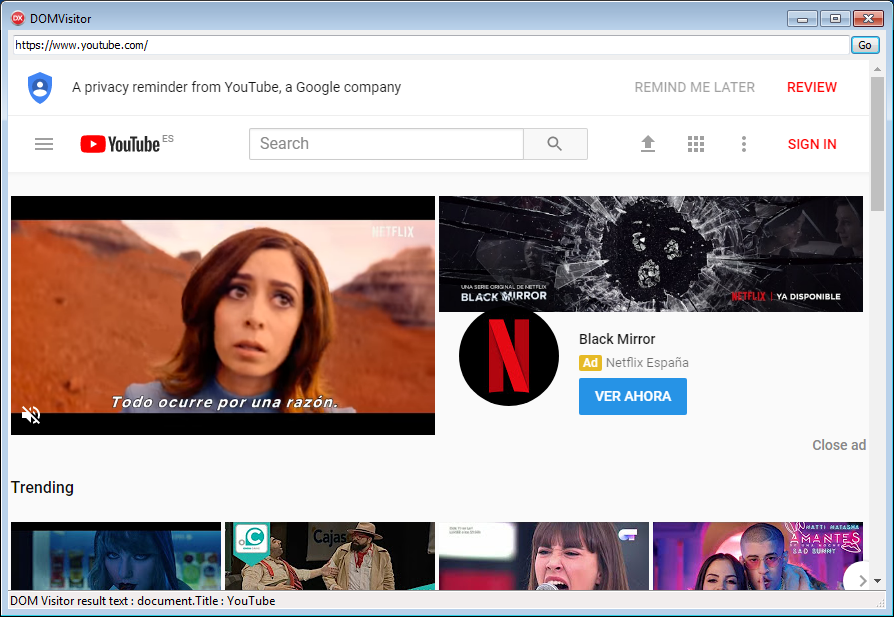Open the Black Mirror banner ad
The width and height of the screenshot is (894, 617).
click(651, 254)
